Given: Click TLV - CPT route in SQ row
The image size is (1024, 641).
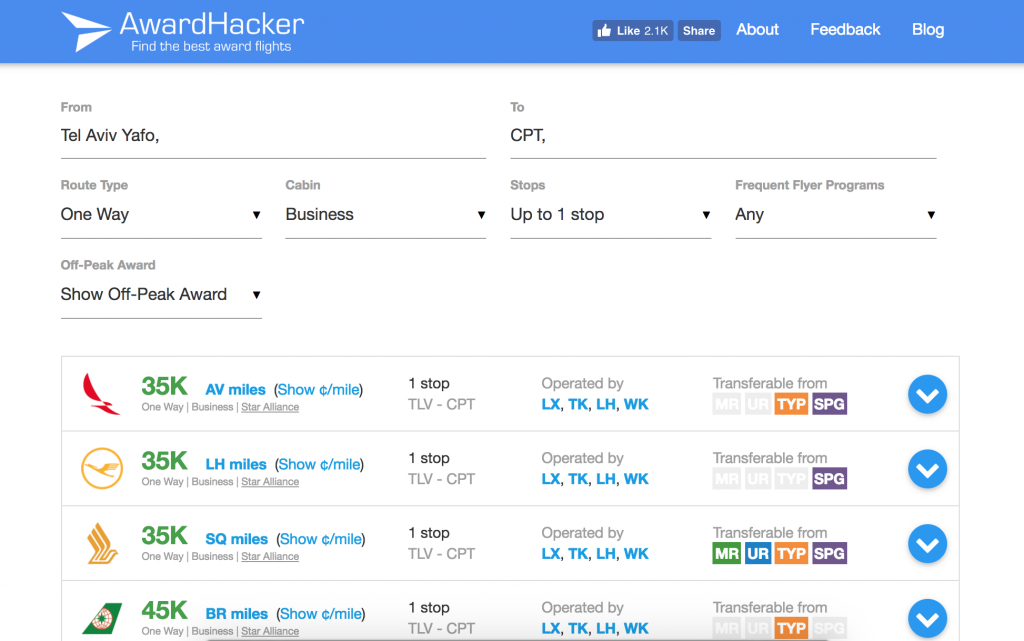Looking at the screenshot, I should 441,554.
